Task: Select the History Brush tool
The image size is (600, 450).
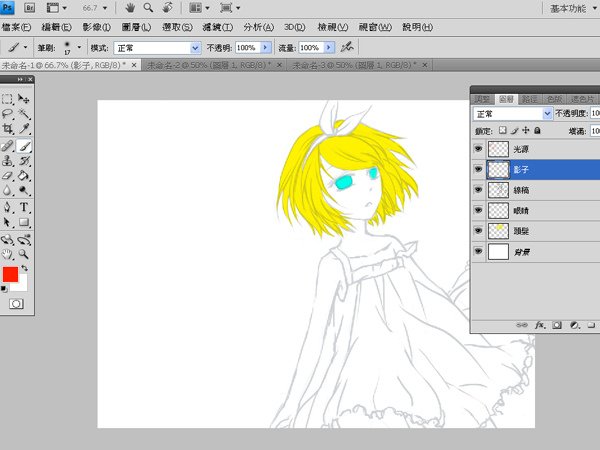Action: tap(24, 161)
